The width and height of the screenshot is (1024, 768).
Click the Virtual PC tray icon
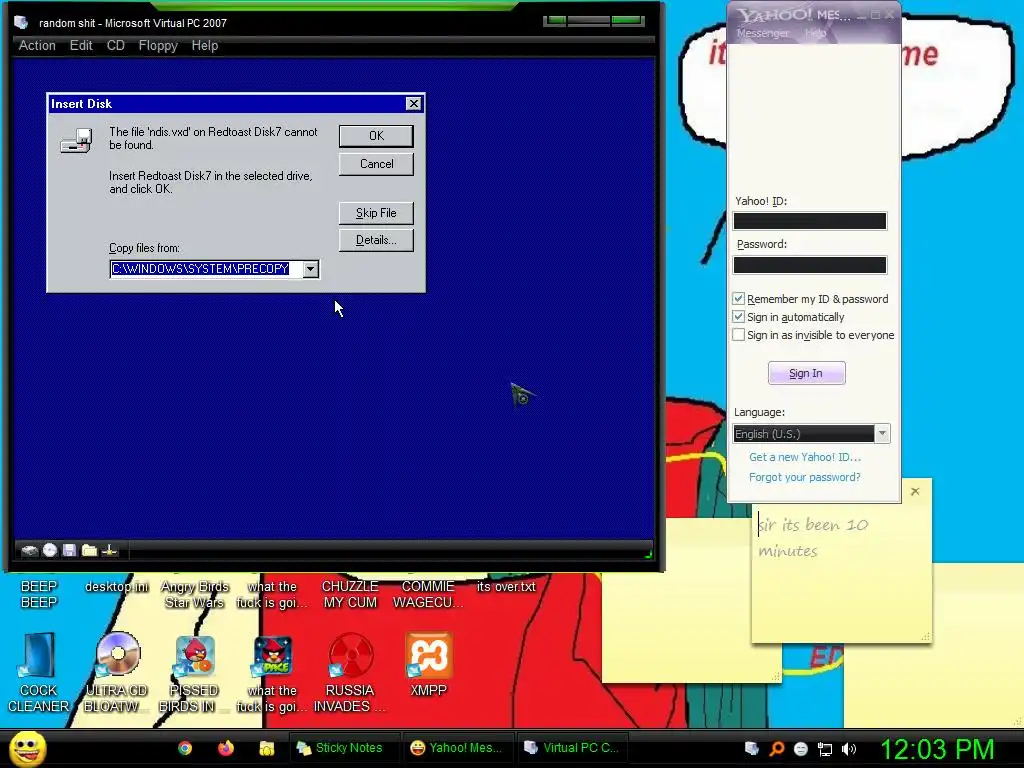coord(752,748)
